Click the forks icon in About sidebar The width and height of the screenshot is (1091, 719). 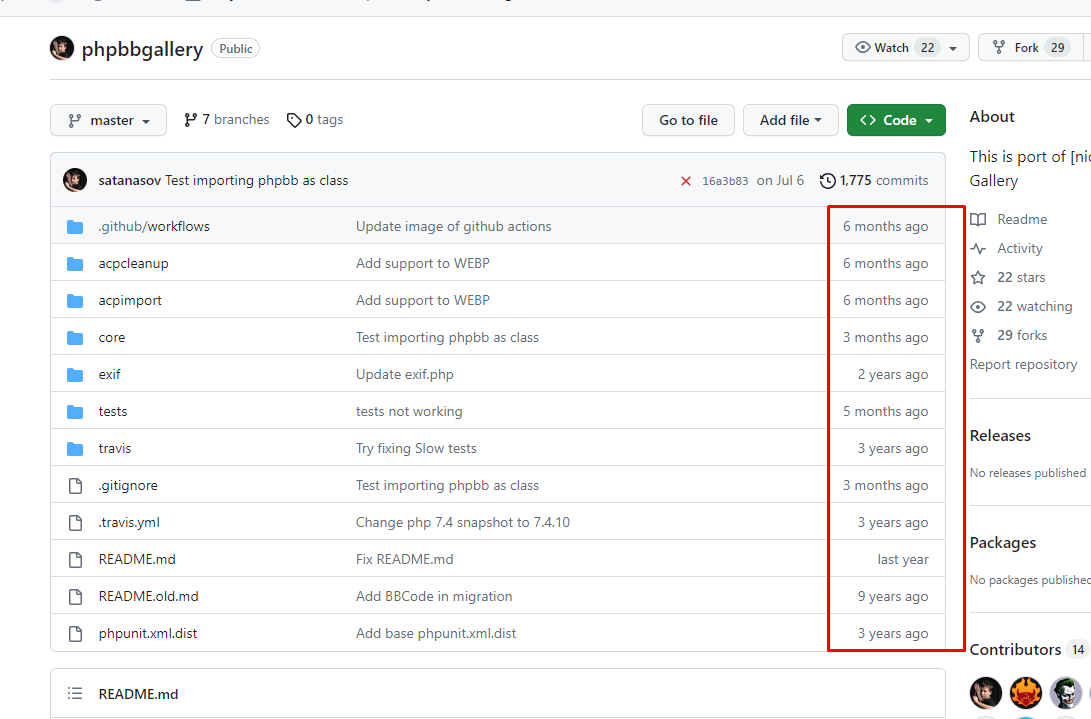pyautogui.click(x=978, y=335)
